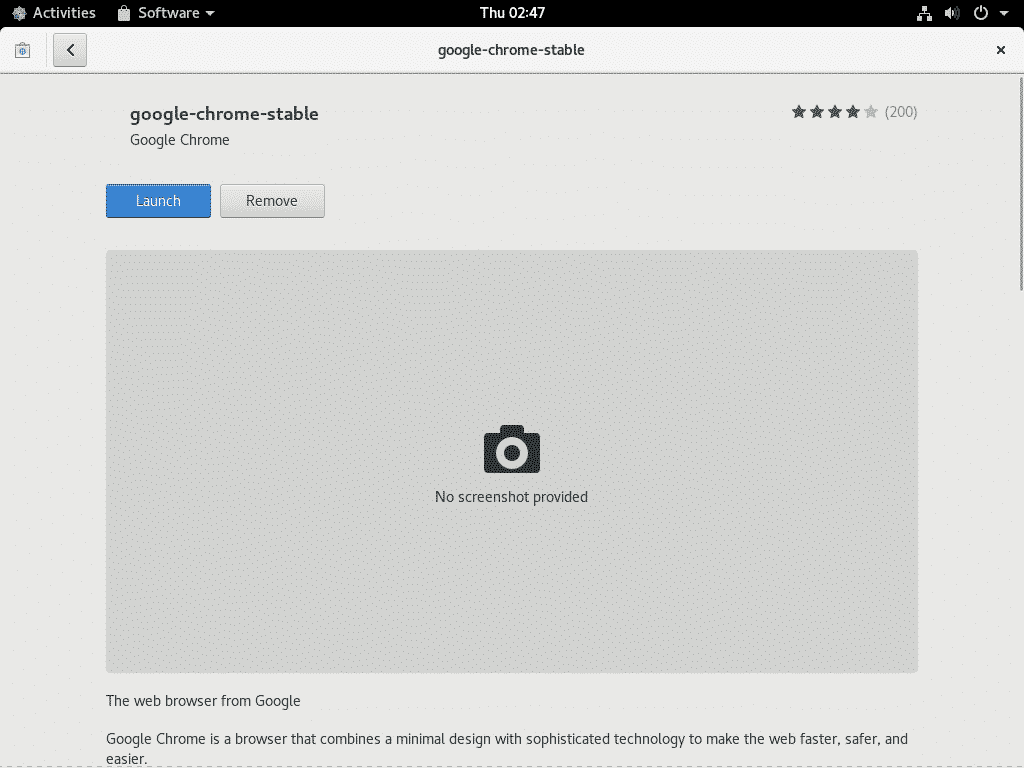Click the clock showing Thu 02:47
Screen dimensions: 1024x768
click(x=512, y=13)
